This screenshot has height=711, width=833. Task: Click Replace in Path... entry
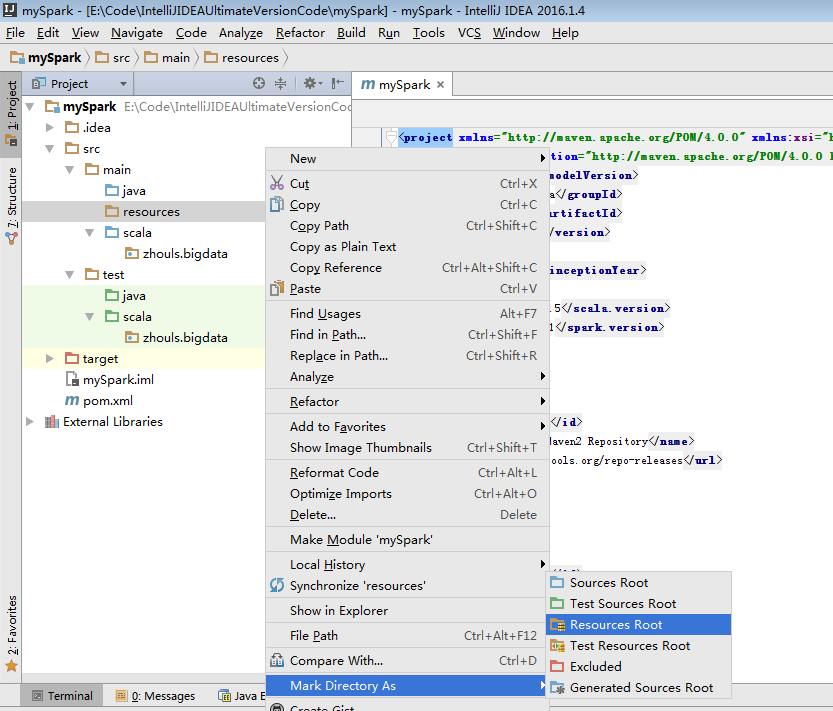click(407, 356)
